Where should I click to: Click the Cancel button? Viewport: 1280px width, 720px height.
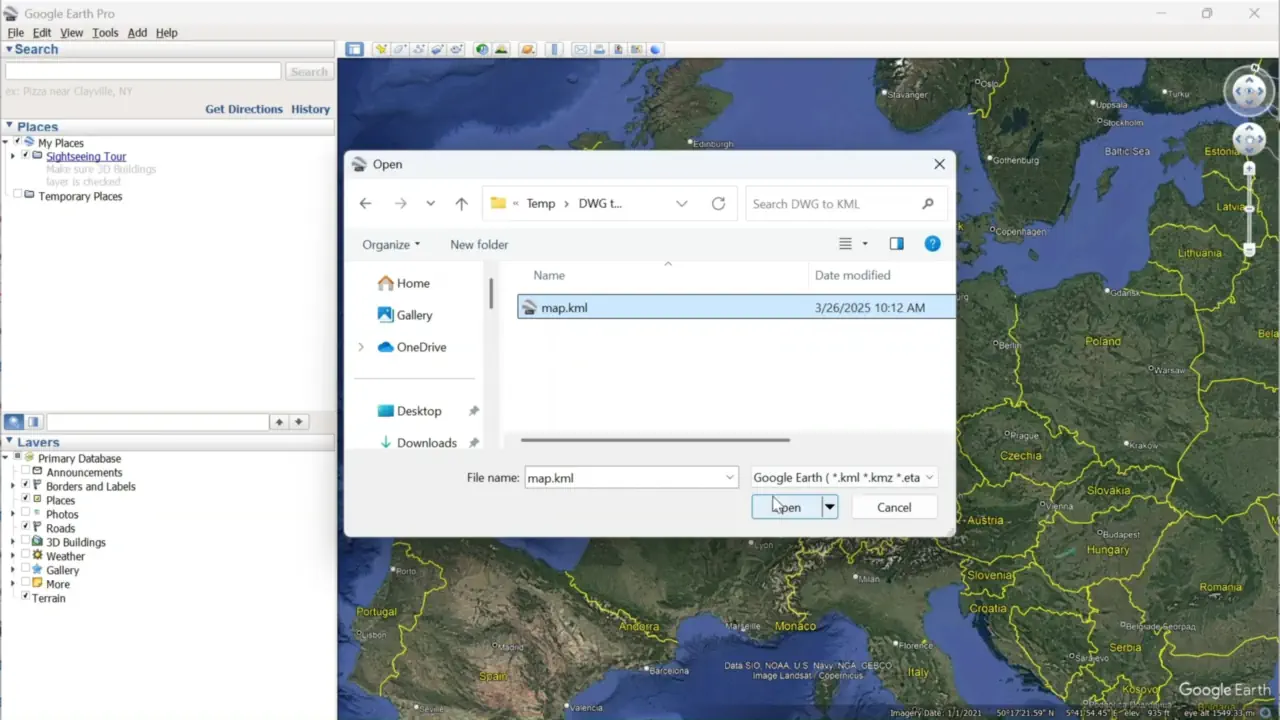tap(894, 507)
